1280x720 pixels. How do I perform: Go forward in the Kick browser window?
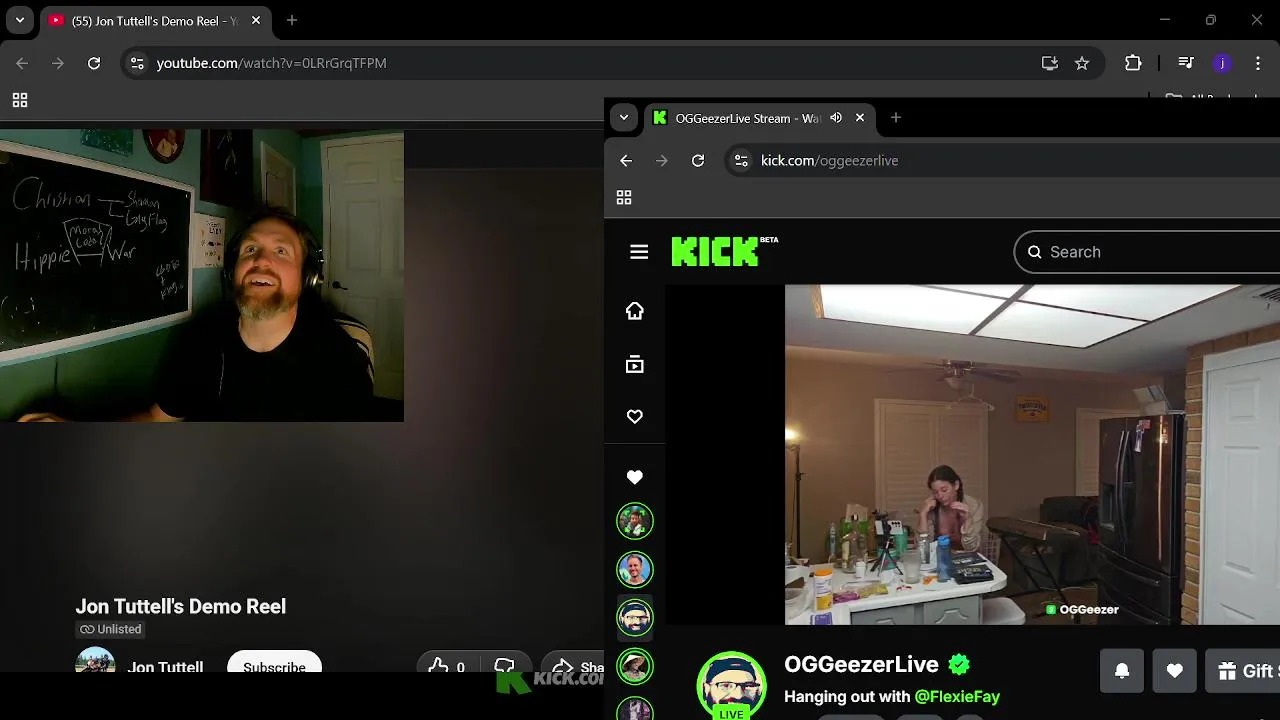pyautogui.click(x=662, y=160)
